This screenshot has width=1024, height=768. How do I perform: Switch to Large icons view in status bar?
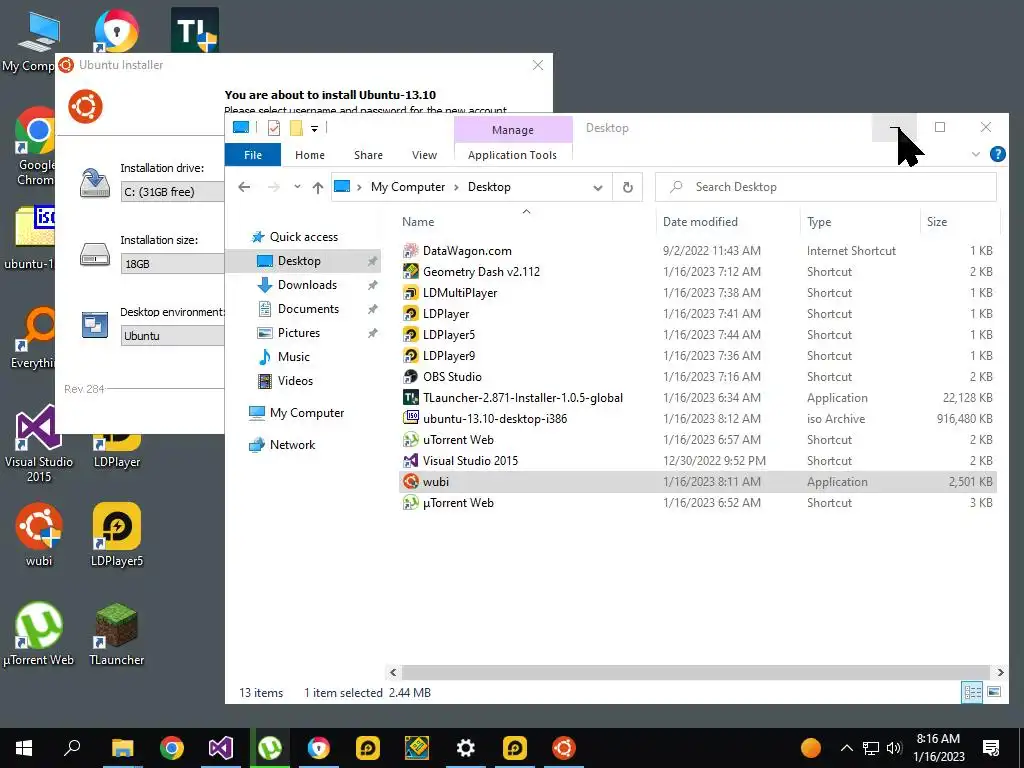point(994,692)
